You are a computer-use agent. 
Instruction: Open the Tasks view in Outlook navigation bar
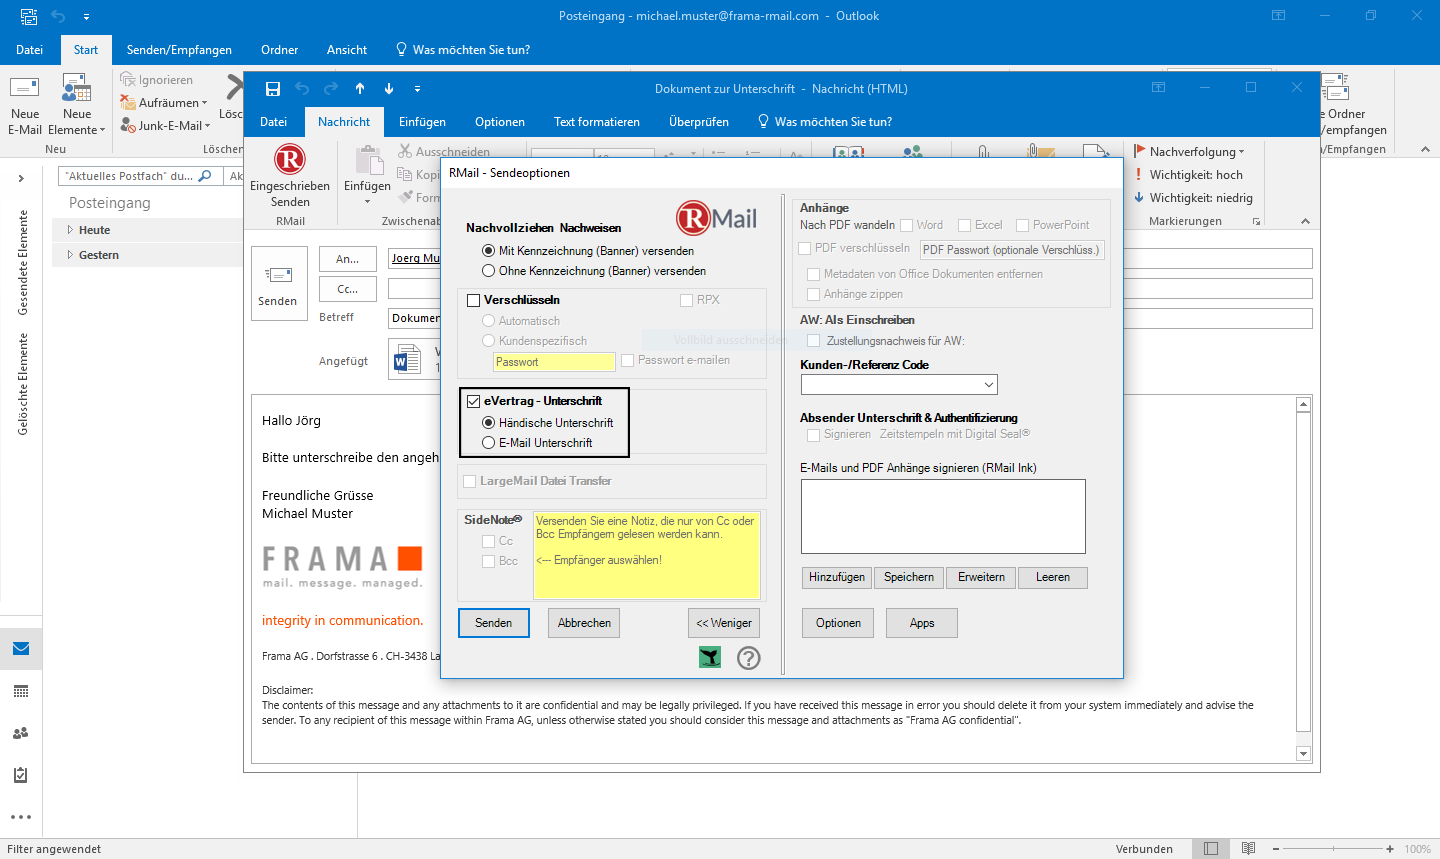(21, 775)
